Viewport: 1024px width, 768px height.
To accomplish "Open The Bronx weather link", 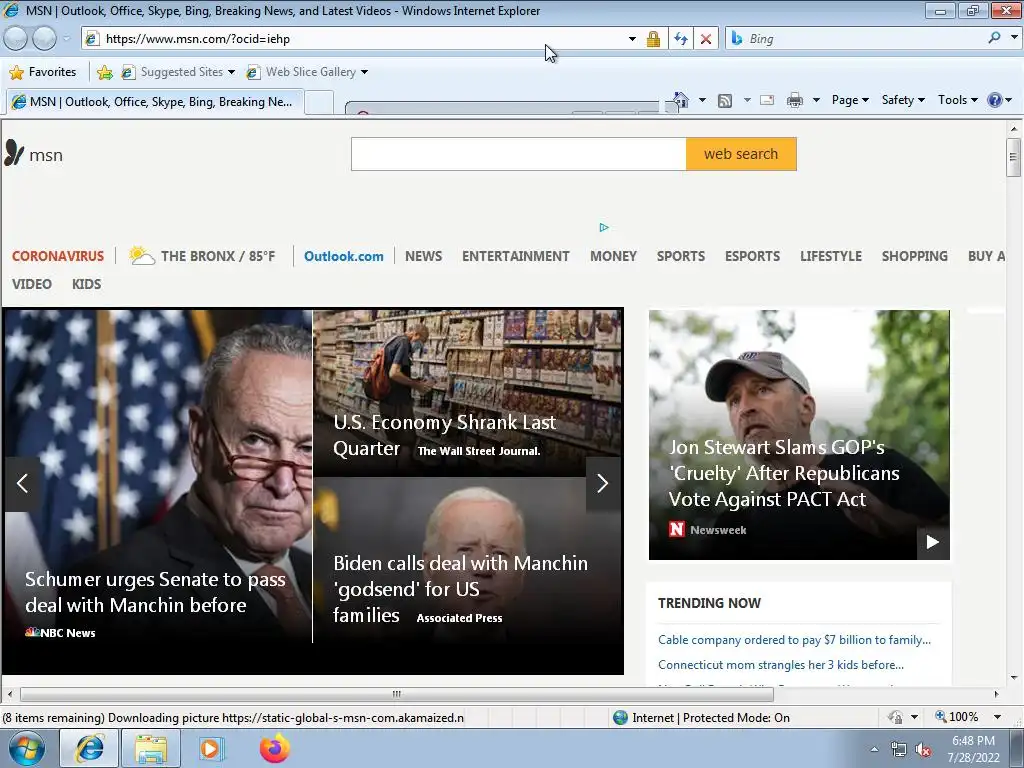I will click(x=202, y=255).
